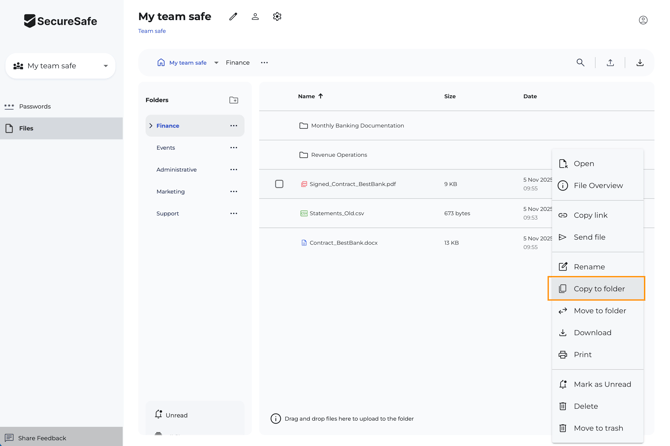This screenshot has height=446, width=670.
Task: Click the pencil edit icon beside team safe title
Action: click(x=233, y=17)
